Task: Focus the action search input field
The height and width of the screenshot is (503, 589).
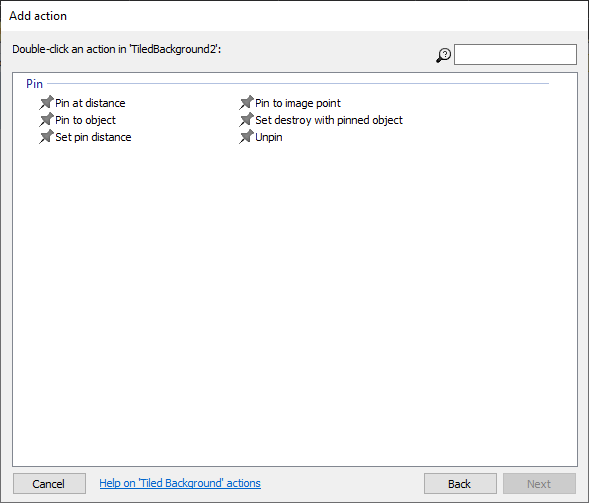Action: [x=515, y=54]
